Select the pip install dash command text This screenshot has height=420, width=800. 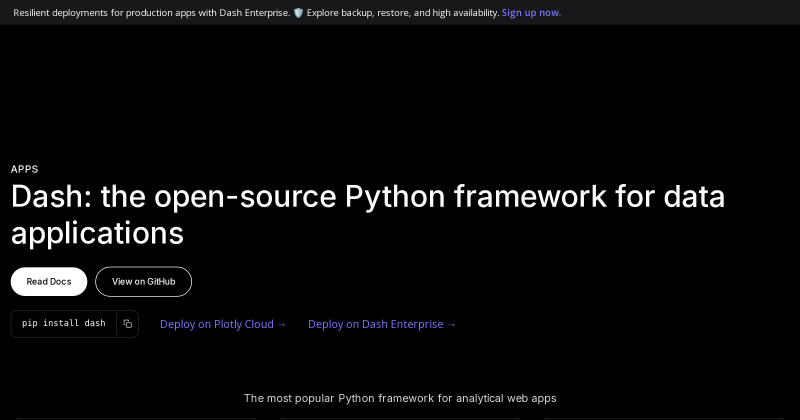64,323
